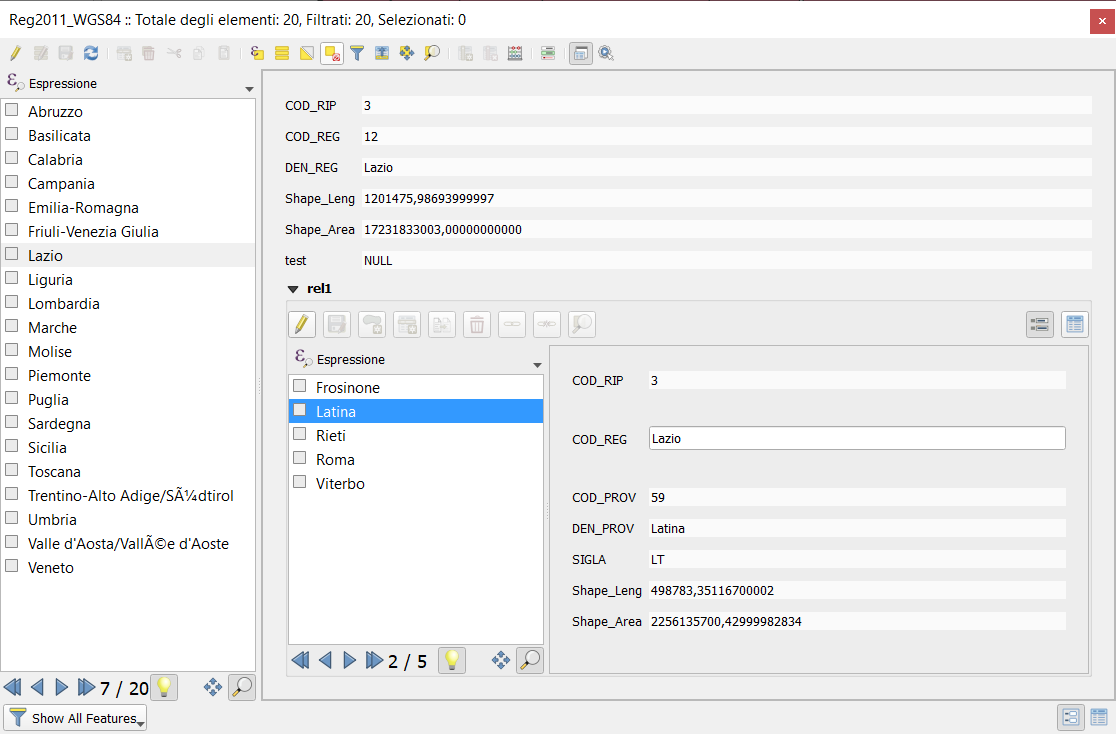
Task: Check the Abruzzo checkbox
Action: click(x=11, y=110)
